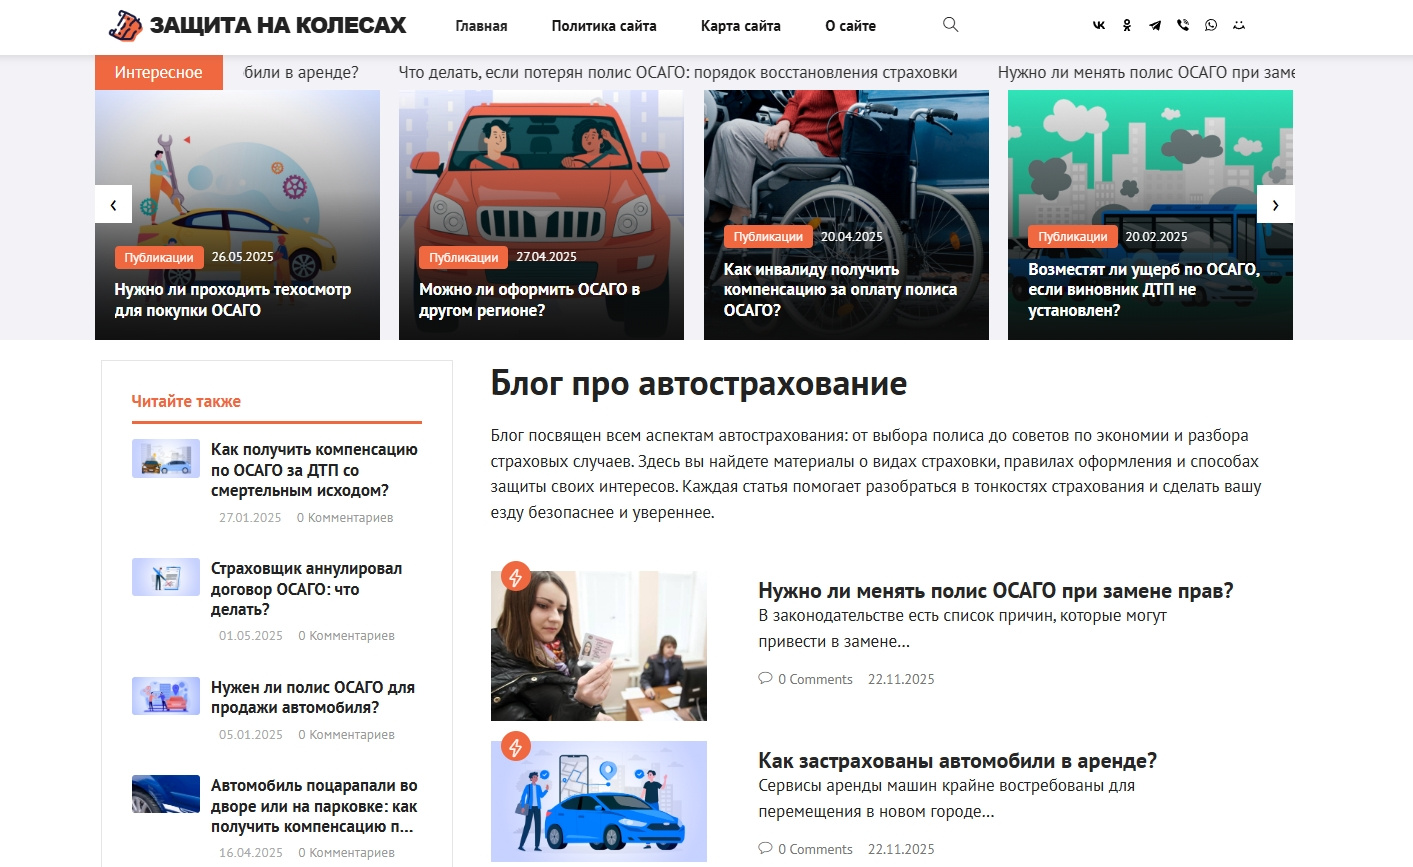
Task: Open sidebar article 'Как получить компенсацию по ОСАГО за ДТП'
Action: point(314,470)
